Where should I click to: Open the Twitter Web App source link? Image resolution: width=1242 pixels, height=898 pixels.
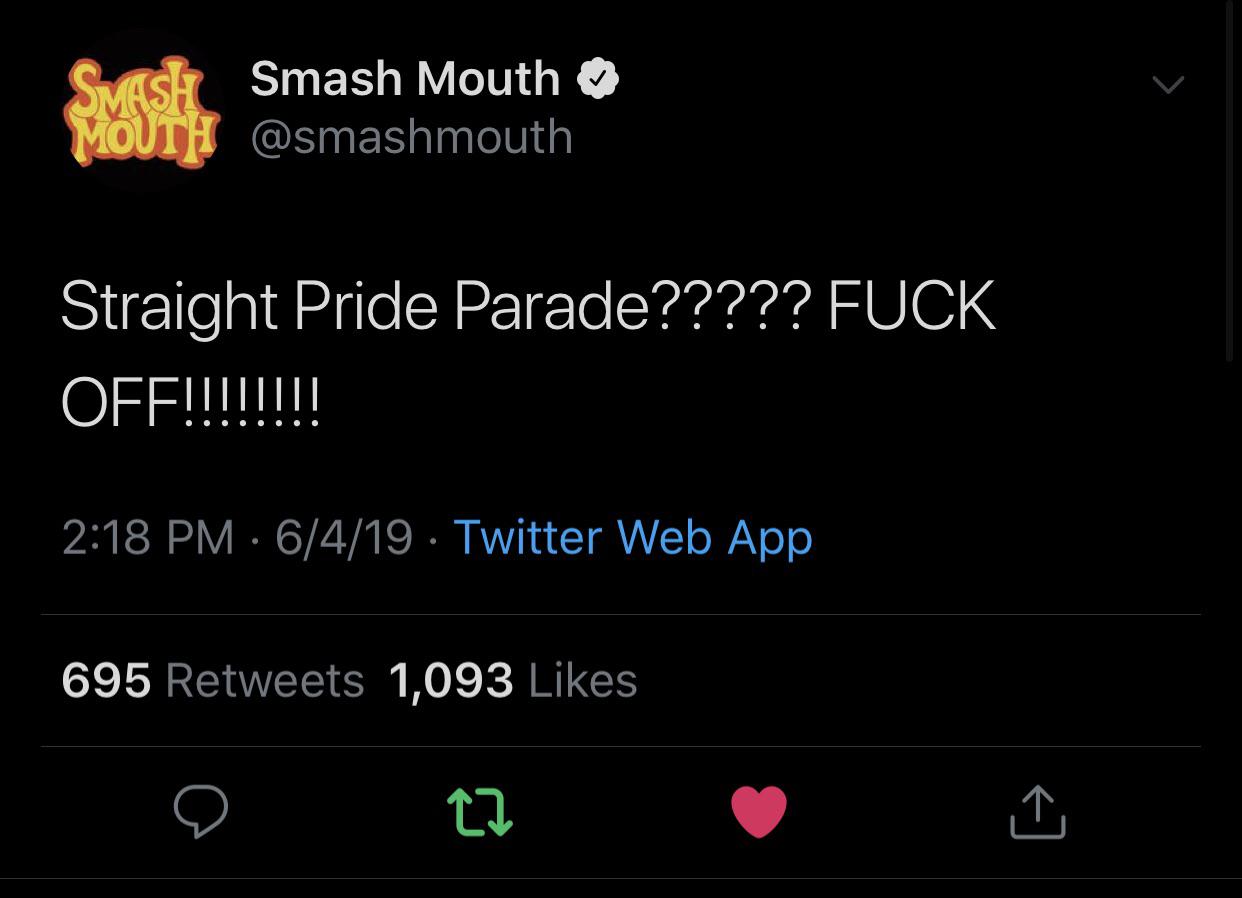pos(633,538)
